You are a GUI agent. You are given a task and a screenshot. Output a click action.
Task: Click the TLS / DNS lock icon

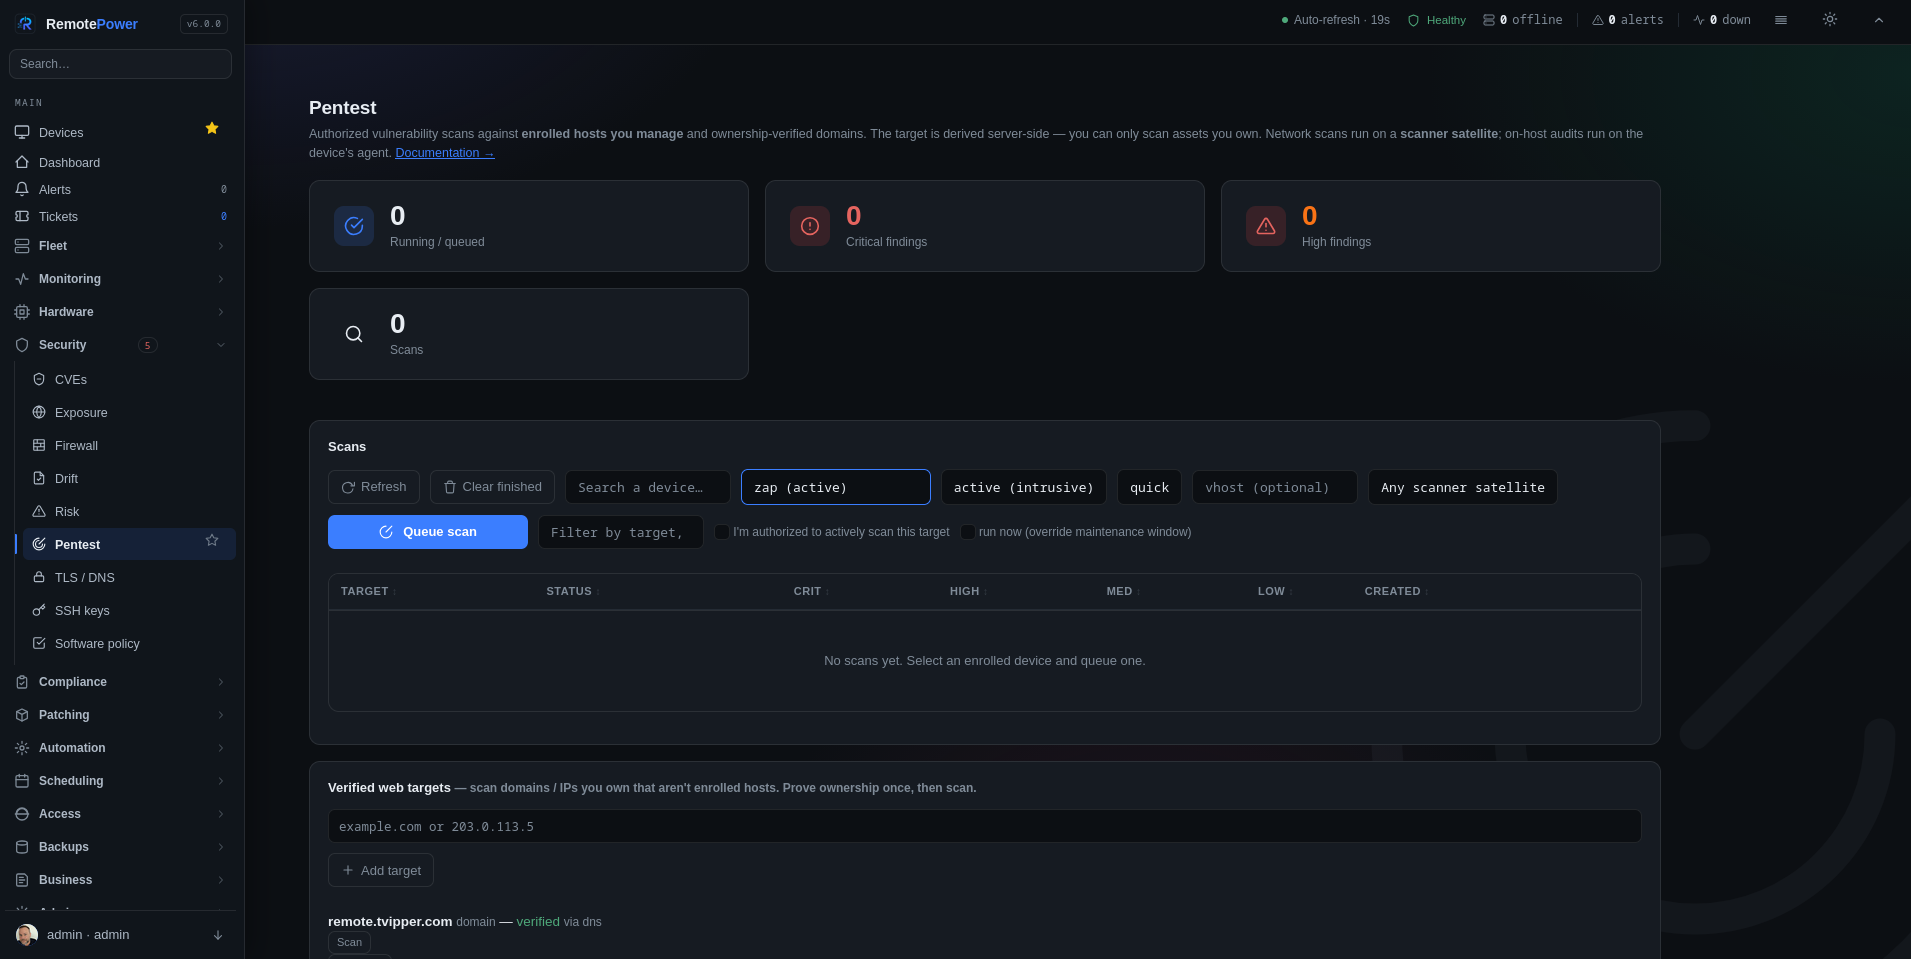pos(39,577)
